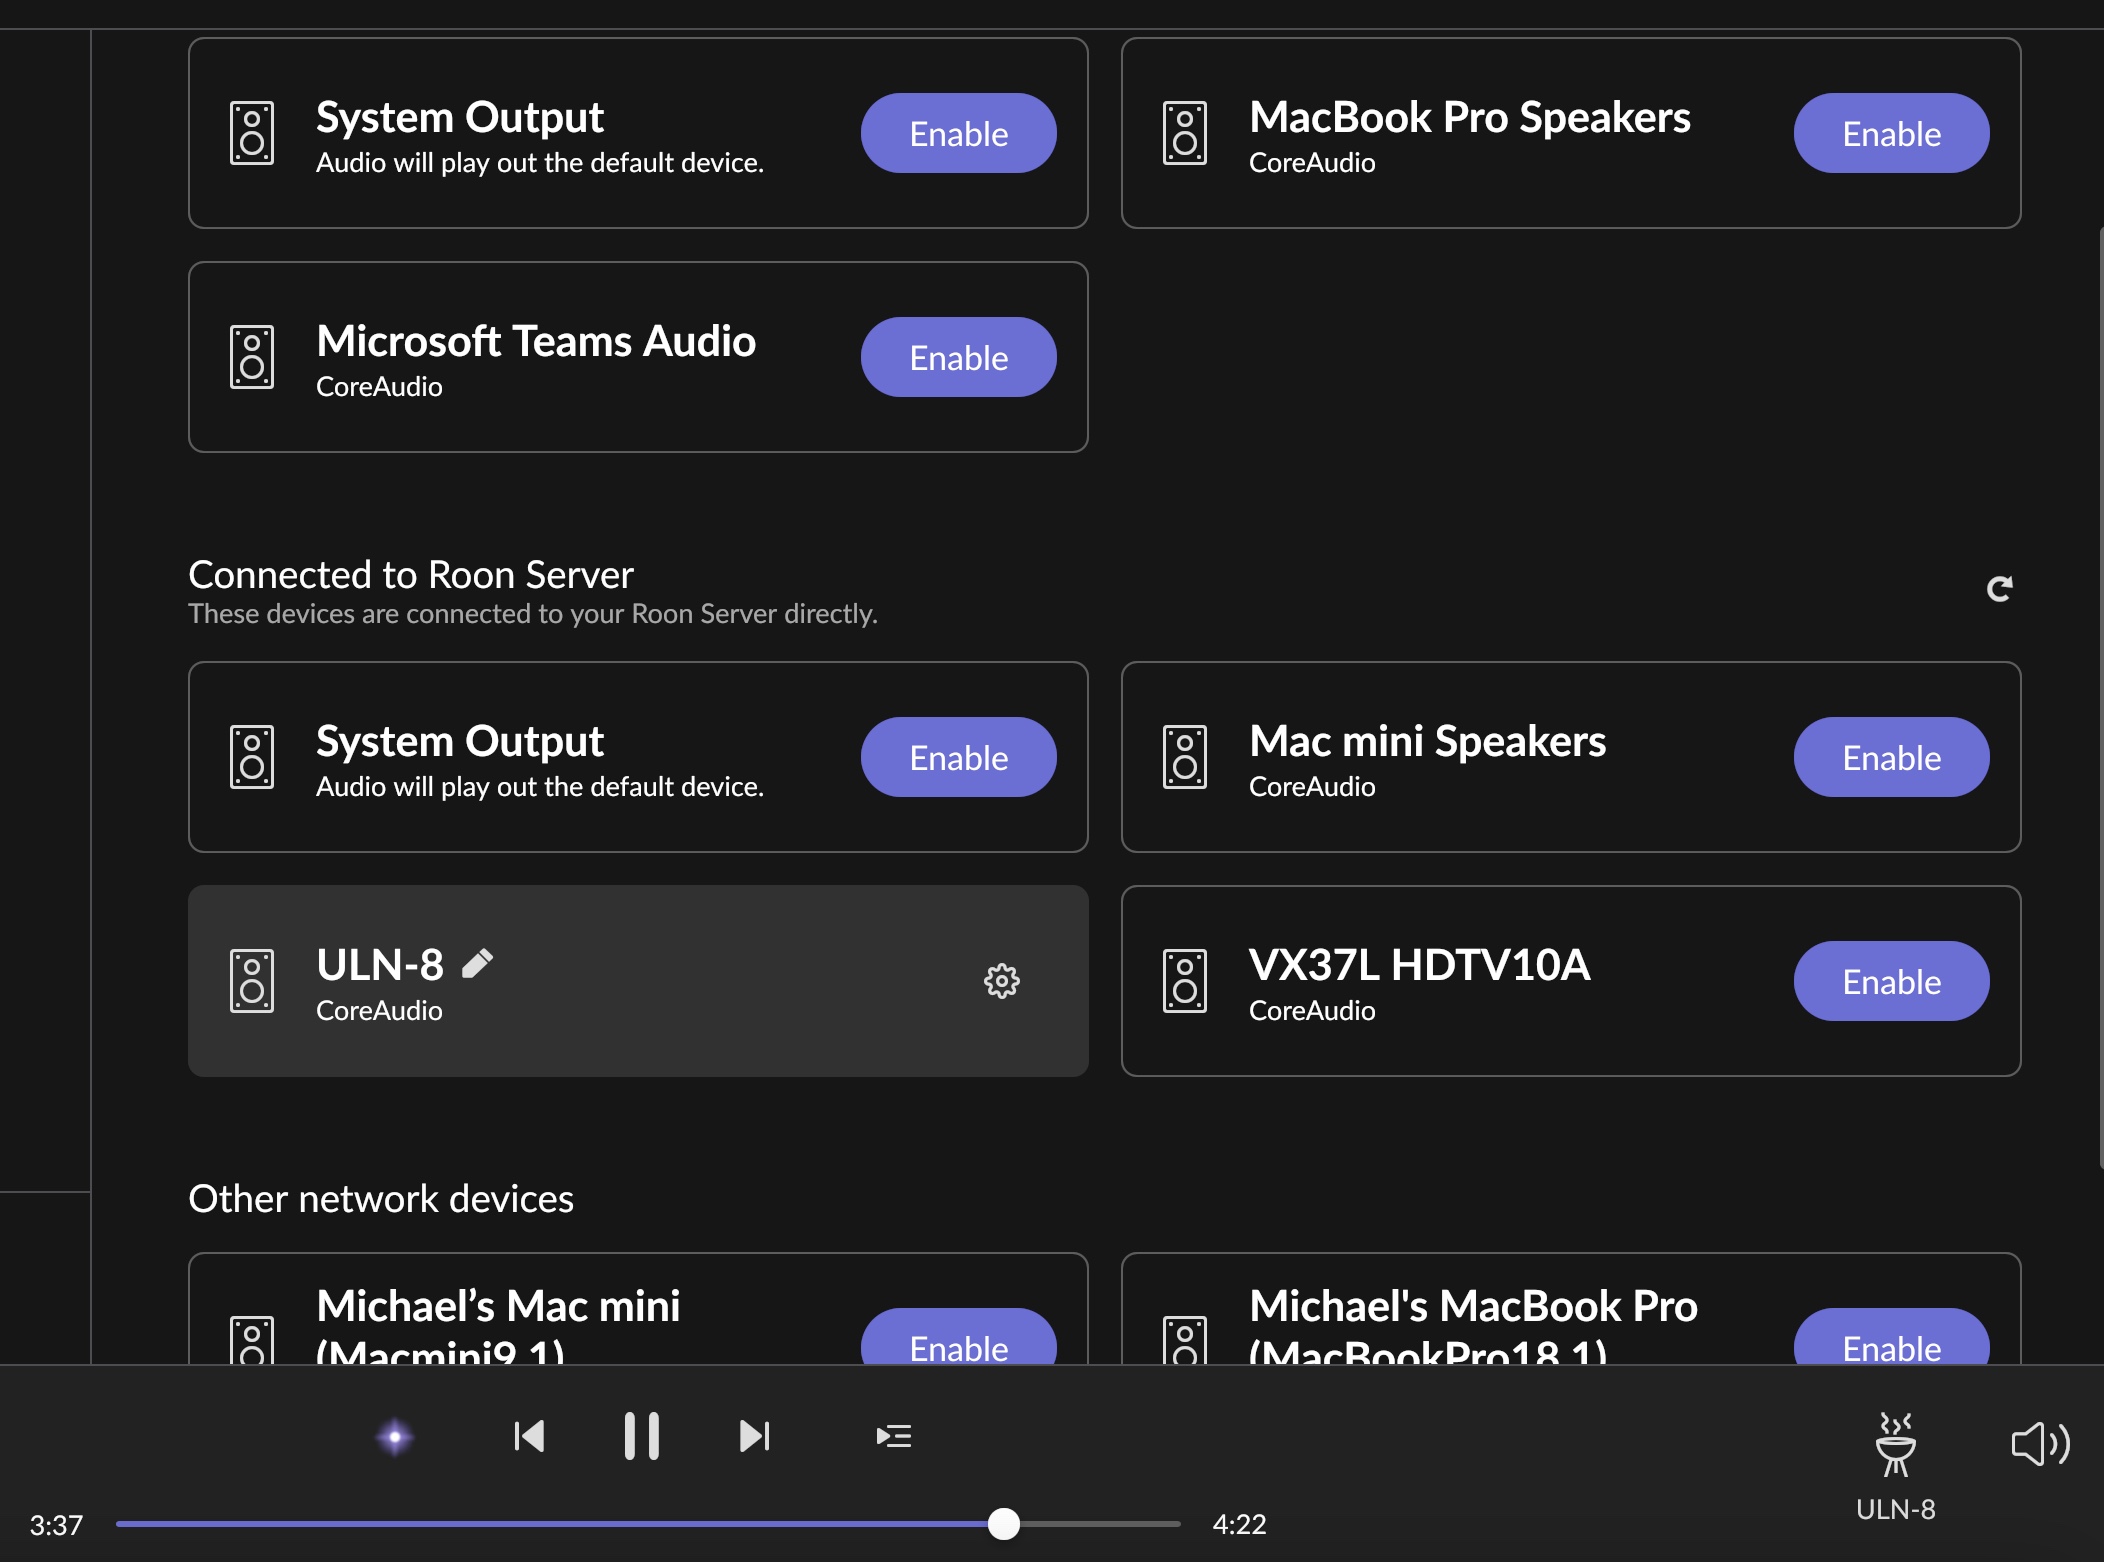Click the speaker icon beside VX37L HDTV10A
This screenshot has height=1562, width=2104.
[x=1185, y=981]
